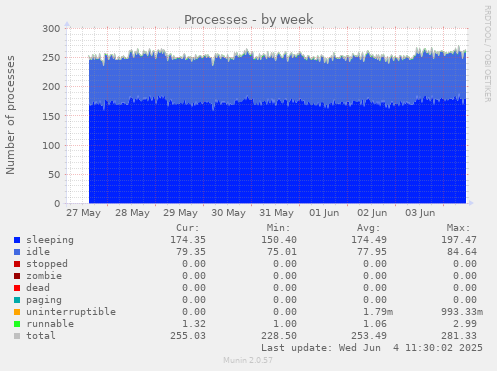This screenshot has height=371, width=497.
Task: Click the 300 y-axis tick label
Action: click(51, 29)
